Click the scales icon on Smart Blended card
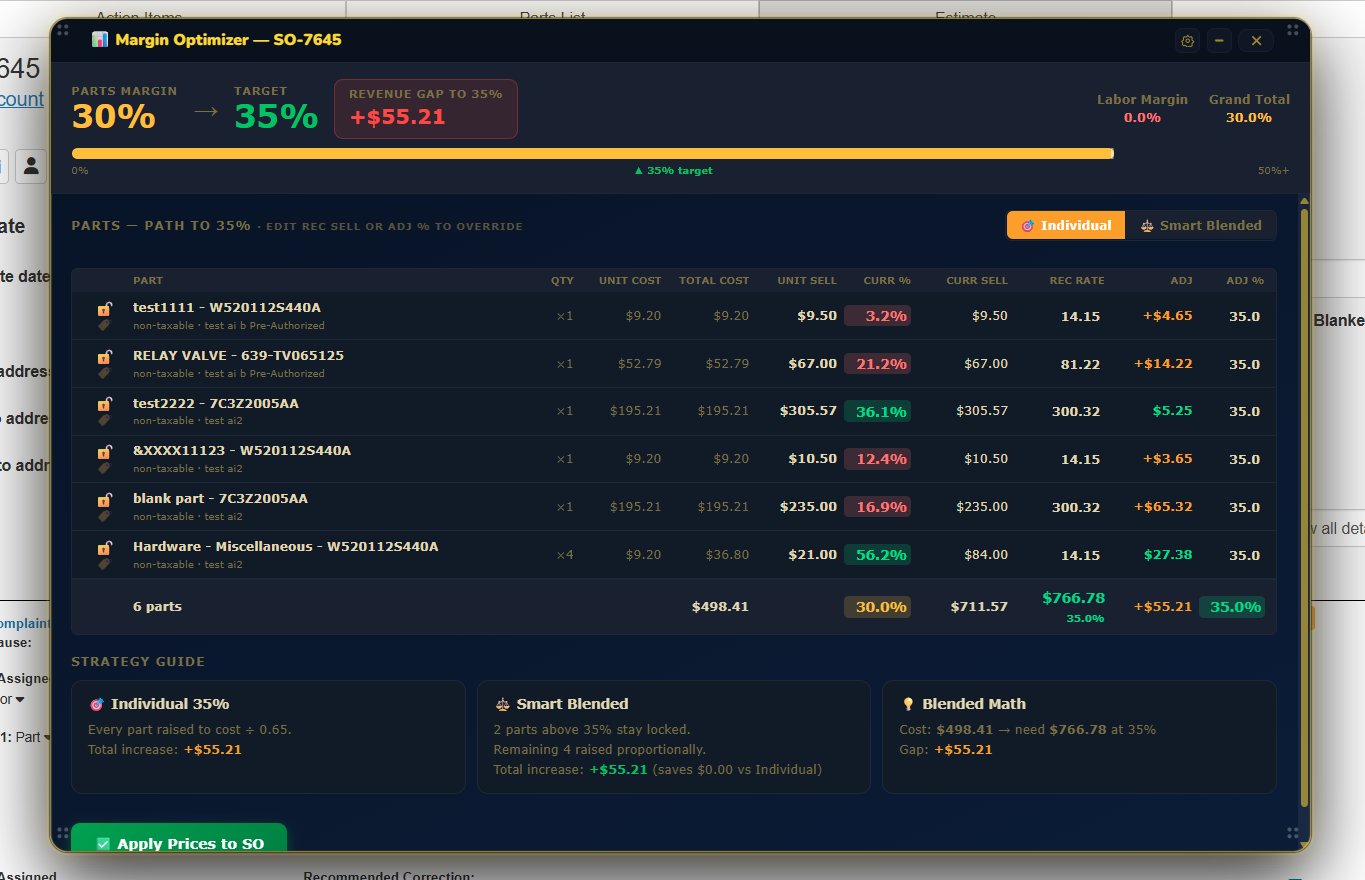This screenshot has height=880, width=1365. coord(503,704)
